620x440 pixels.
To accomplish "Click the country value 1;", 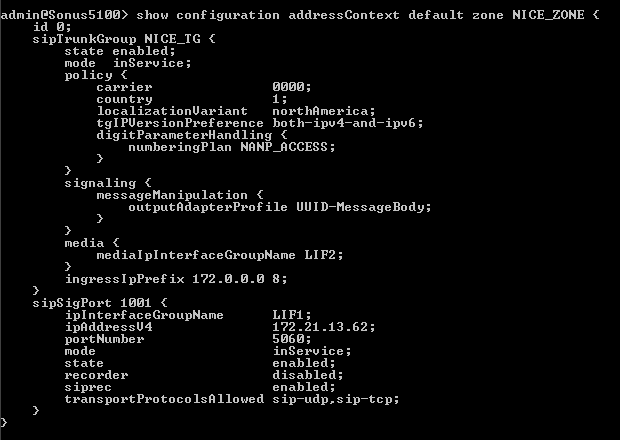I will tap(280, 99).
